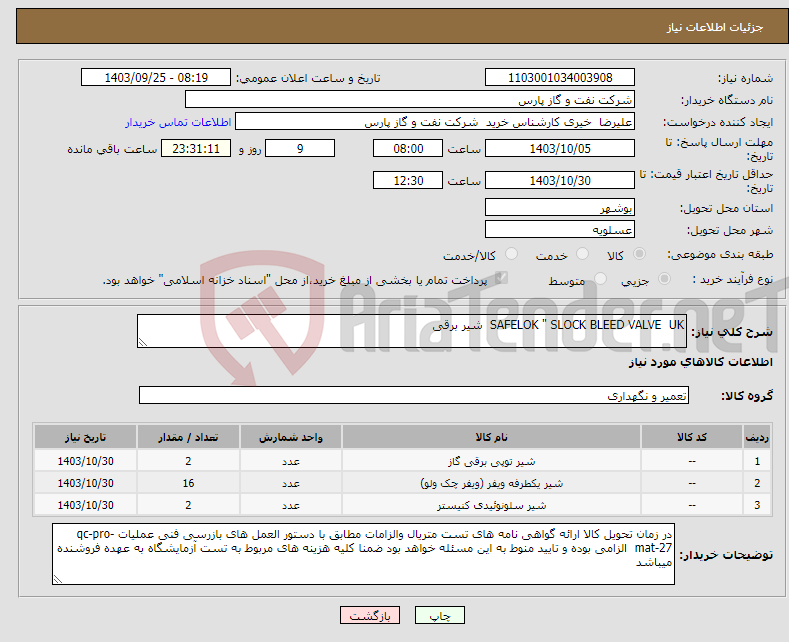789x642 pixels.
Task: Toggle the treasury bonds payment checkbox
Action: [x=501, y=278]
